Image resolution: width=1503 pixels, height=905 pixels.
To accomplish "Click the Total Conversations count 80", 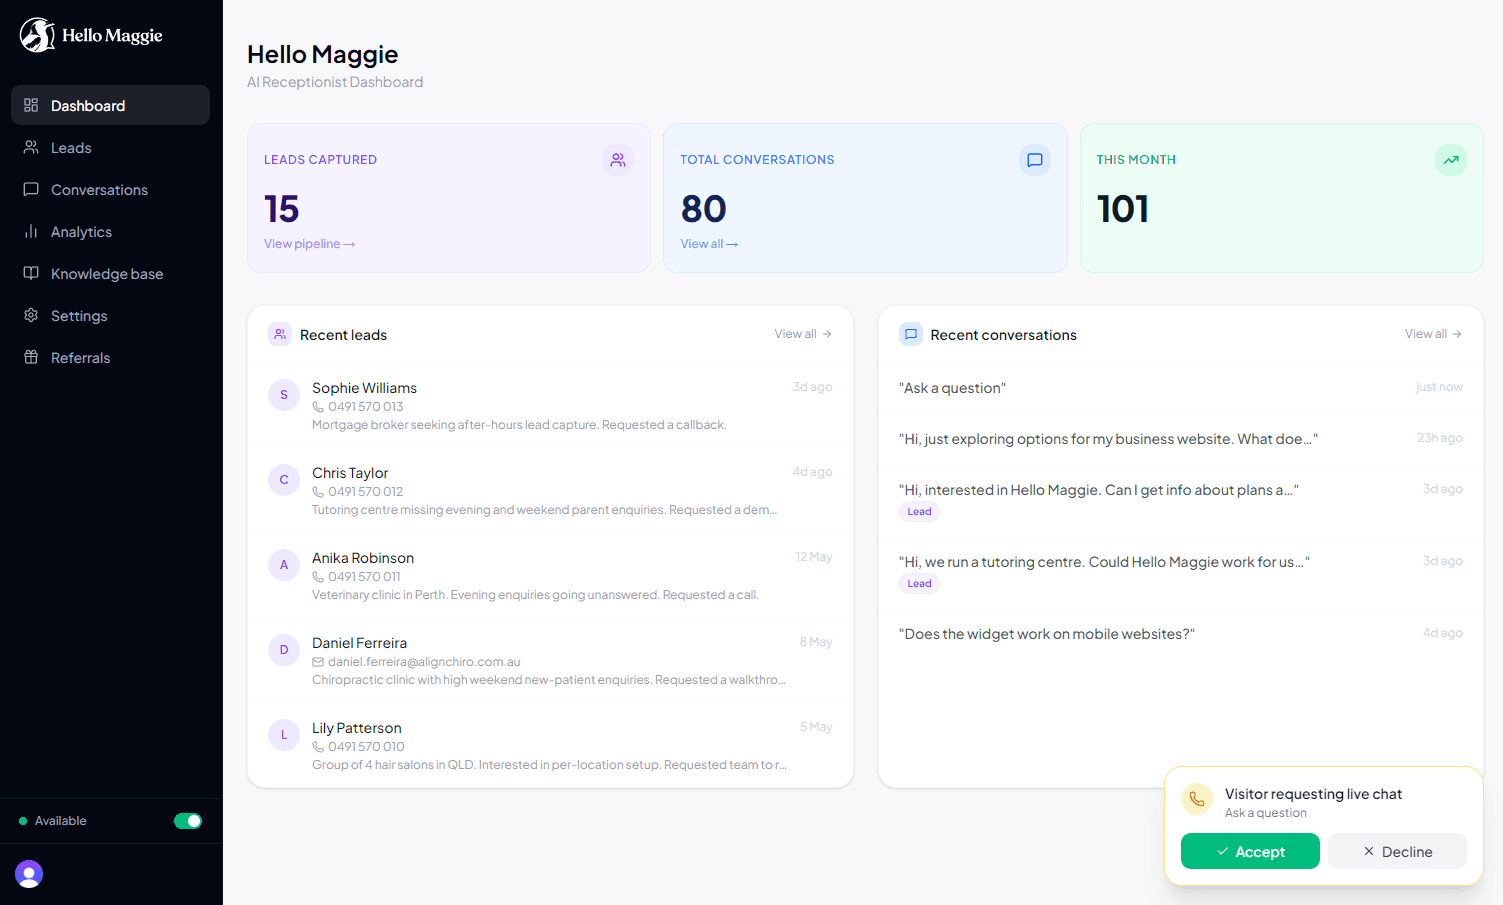I will (703, 209).
